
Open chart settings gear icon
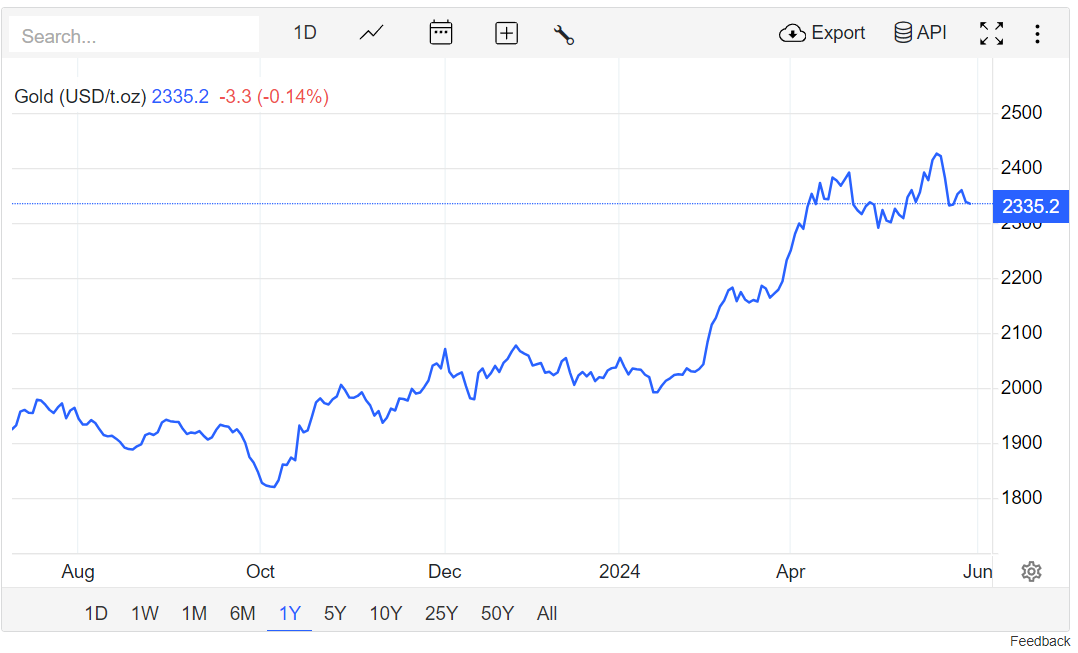(1031, 571)
